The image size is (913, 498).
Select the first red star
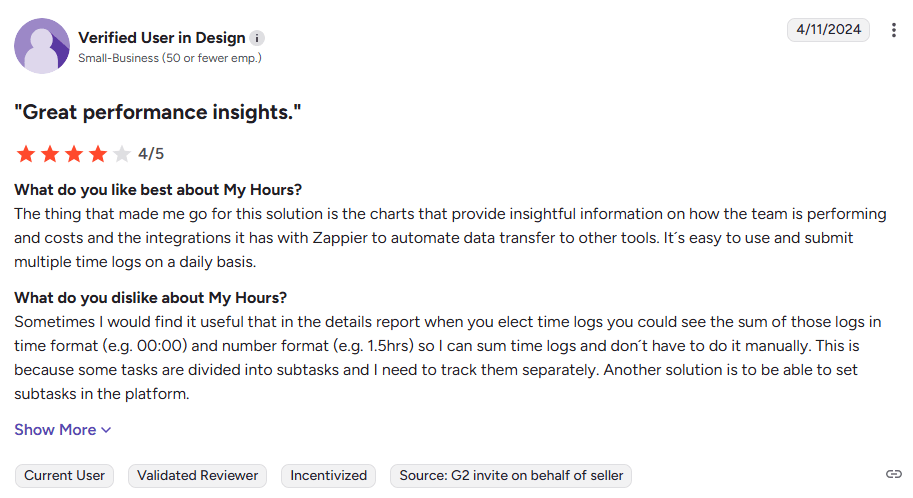26,154
